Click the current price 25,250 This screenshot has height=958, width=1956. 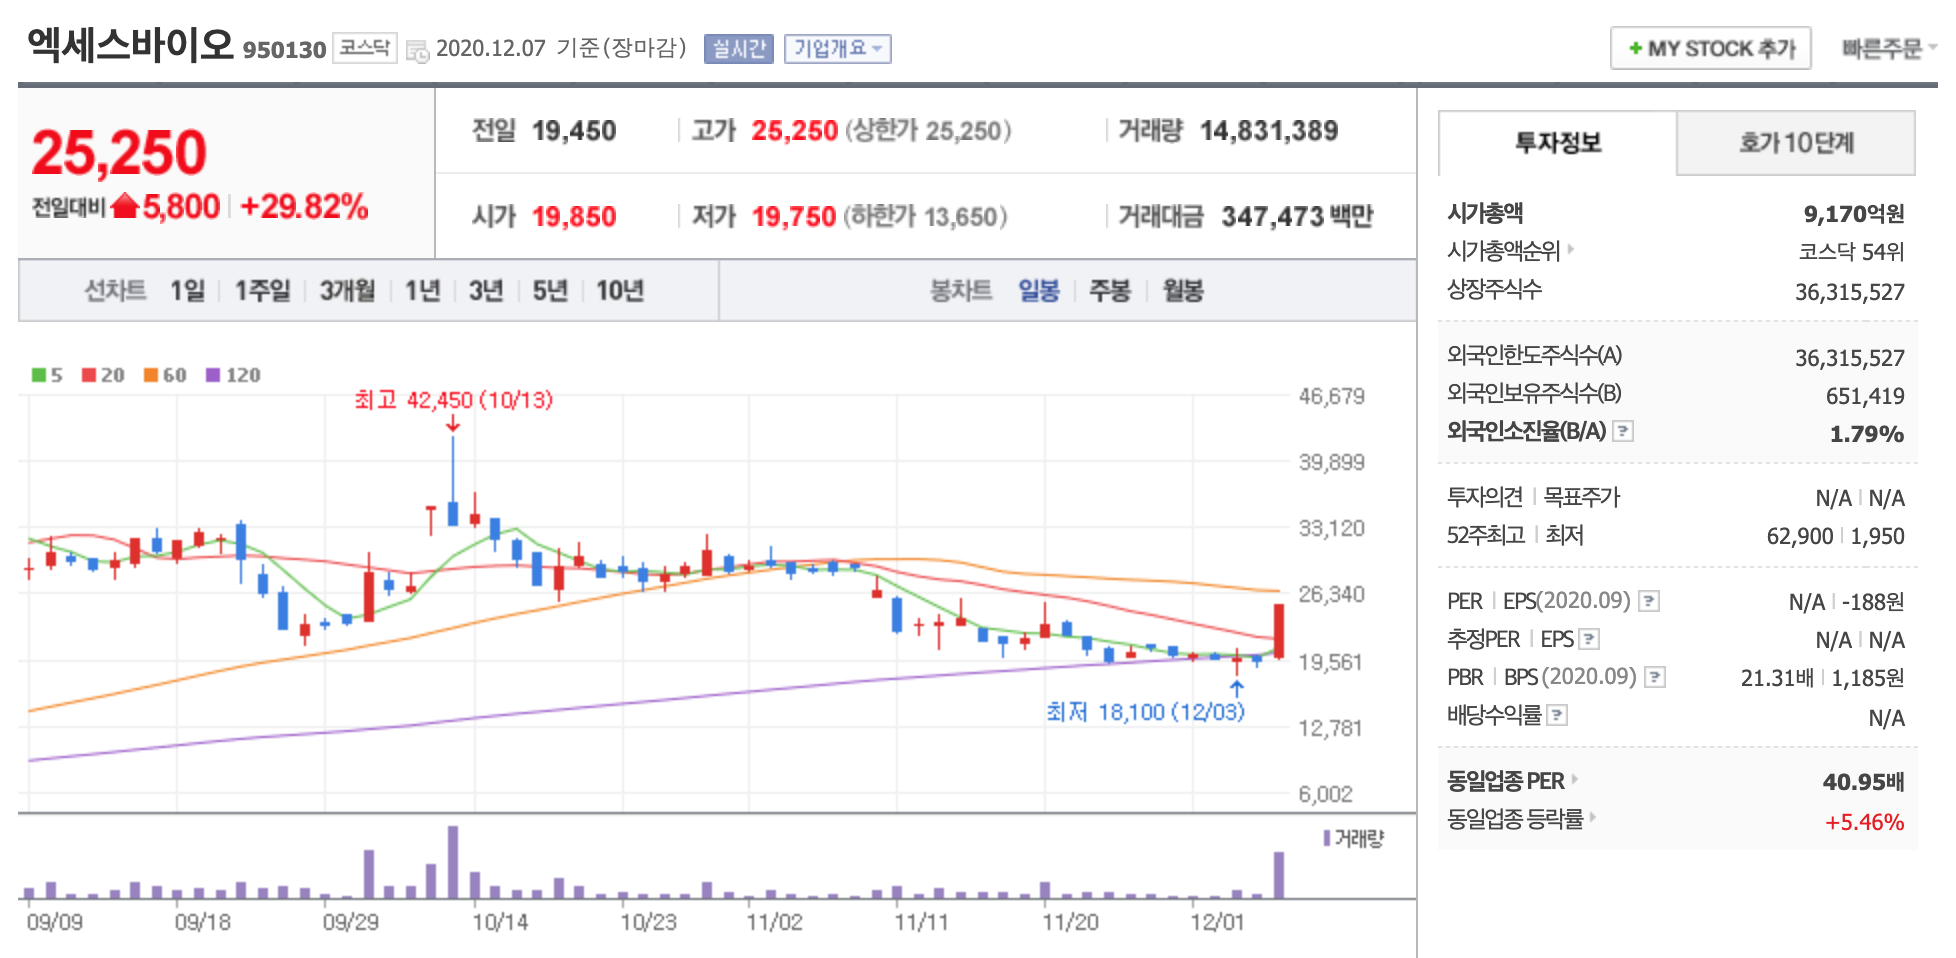[x=119, y=153]
